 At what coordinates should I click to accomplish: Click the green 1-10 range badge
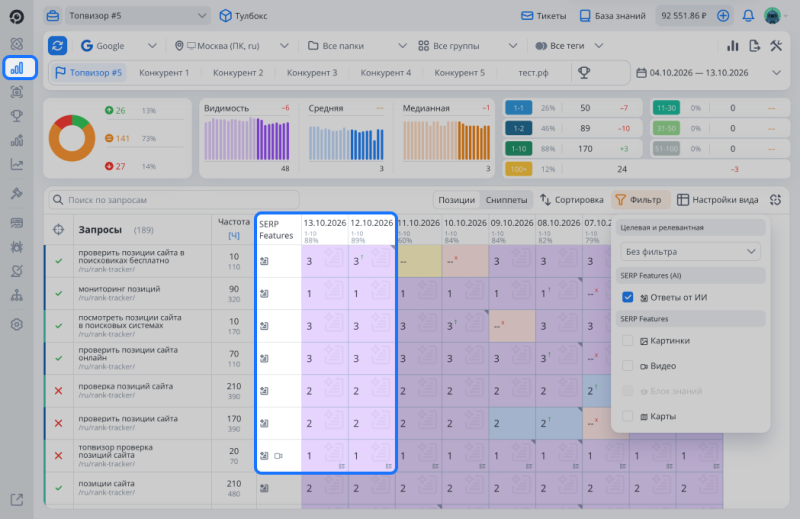[518, 149]
